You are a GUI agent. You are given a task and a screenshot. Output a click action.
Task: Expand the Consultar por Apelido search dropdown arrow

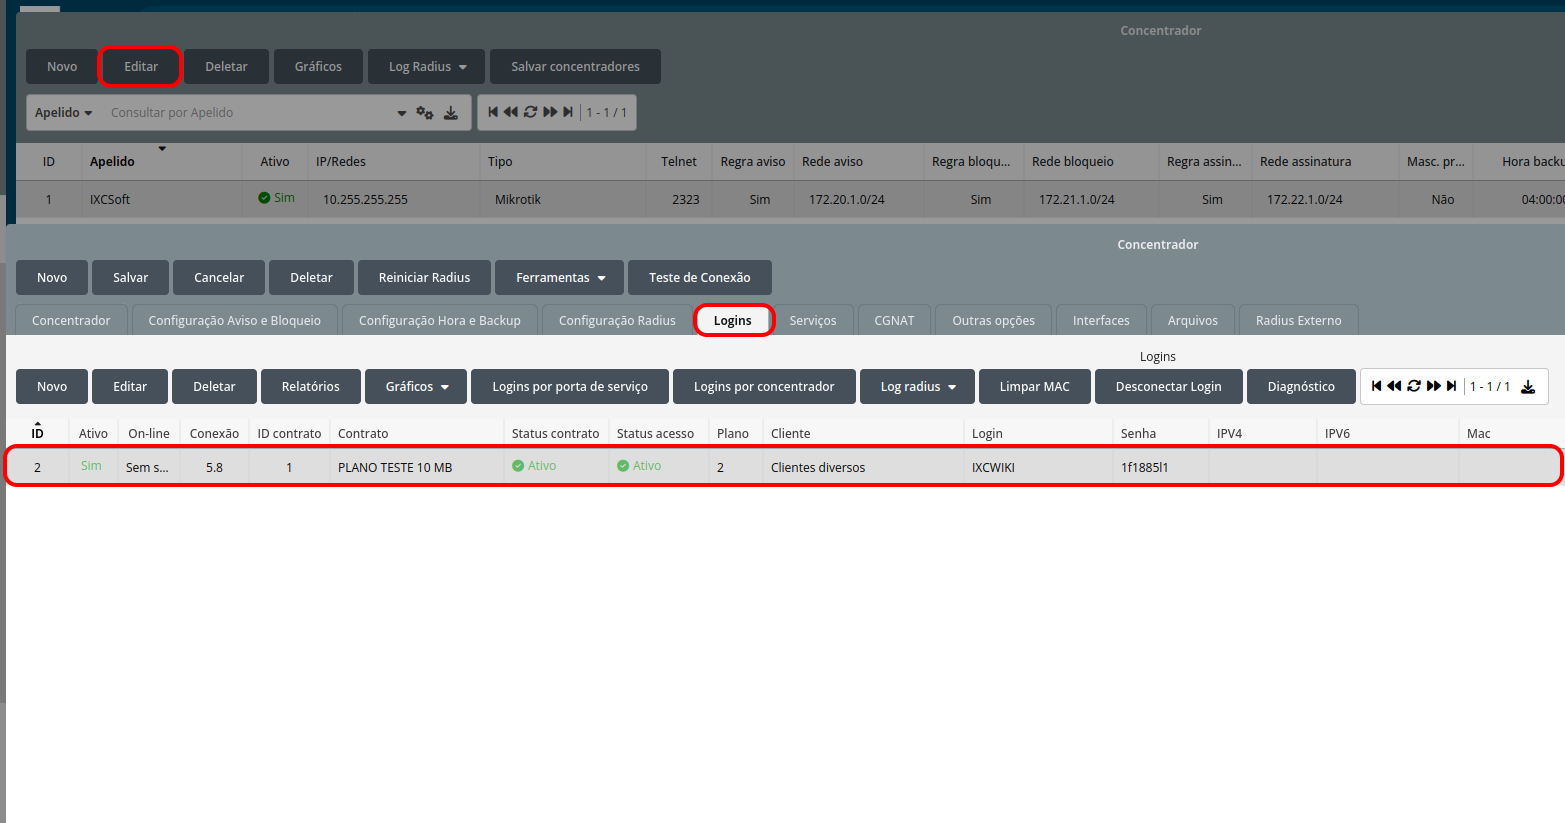pos(402,113)
